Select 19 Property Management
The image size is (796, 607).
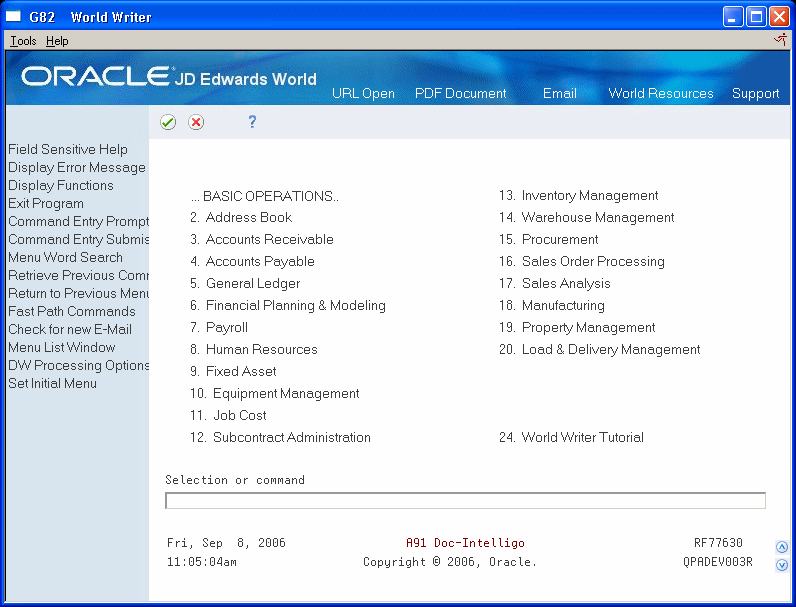point(577,328)
